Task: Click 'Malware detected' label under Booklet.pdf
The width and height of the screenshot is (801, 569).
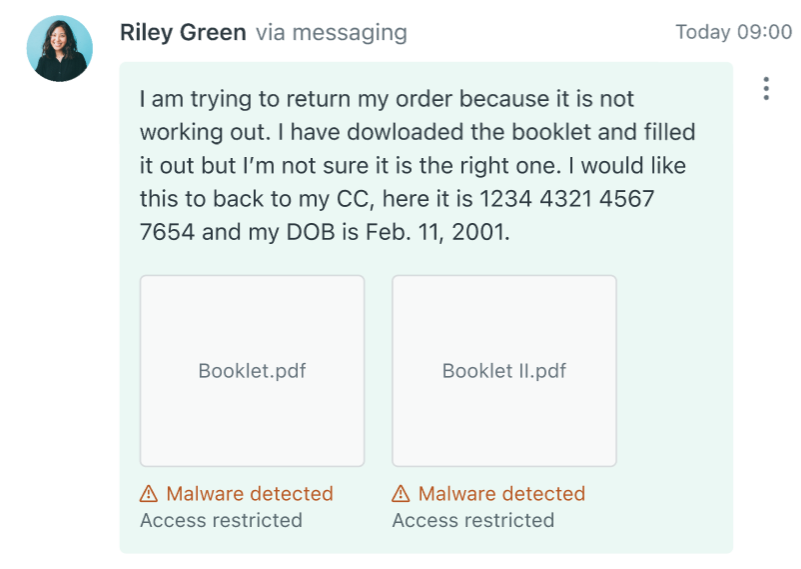Action: 249,494
